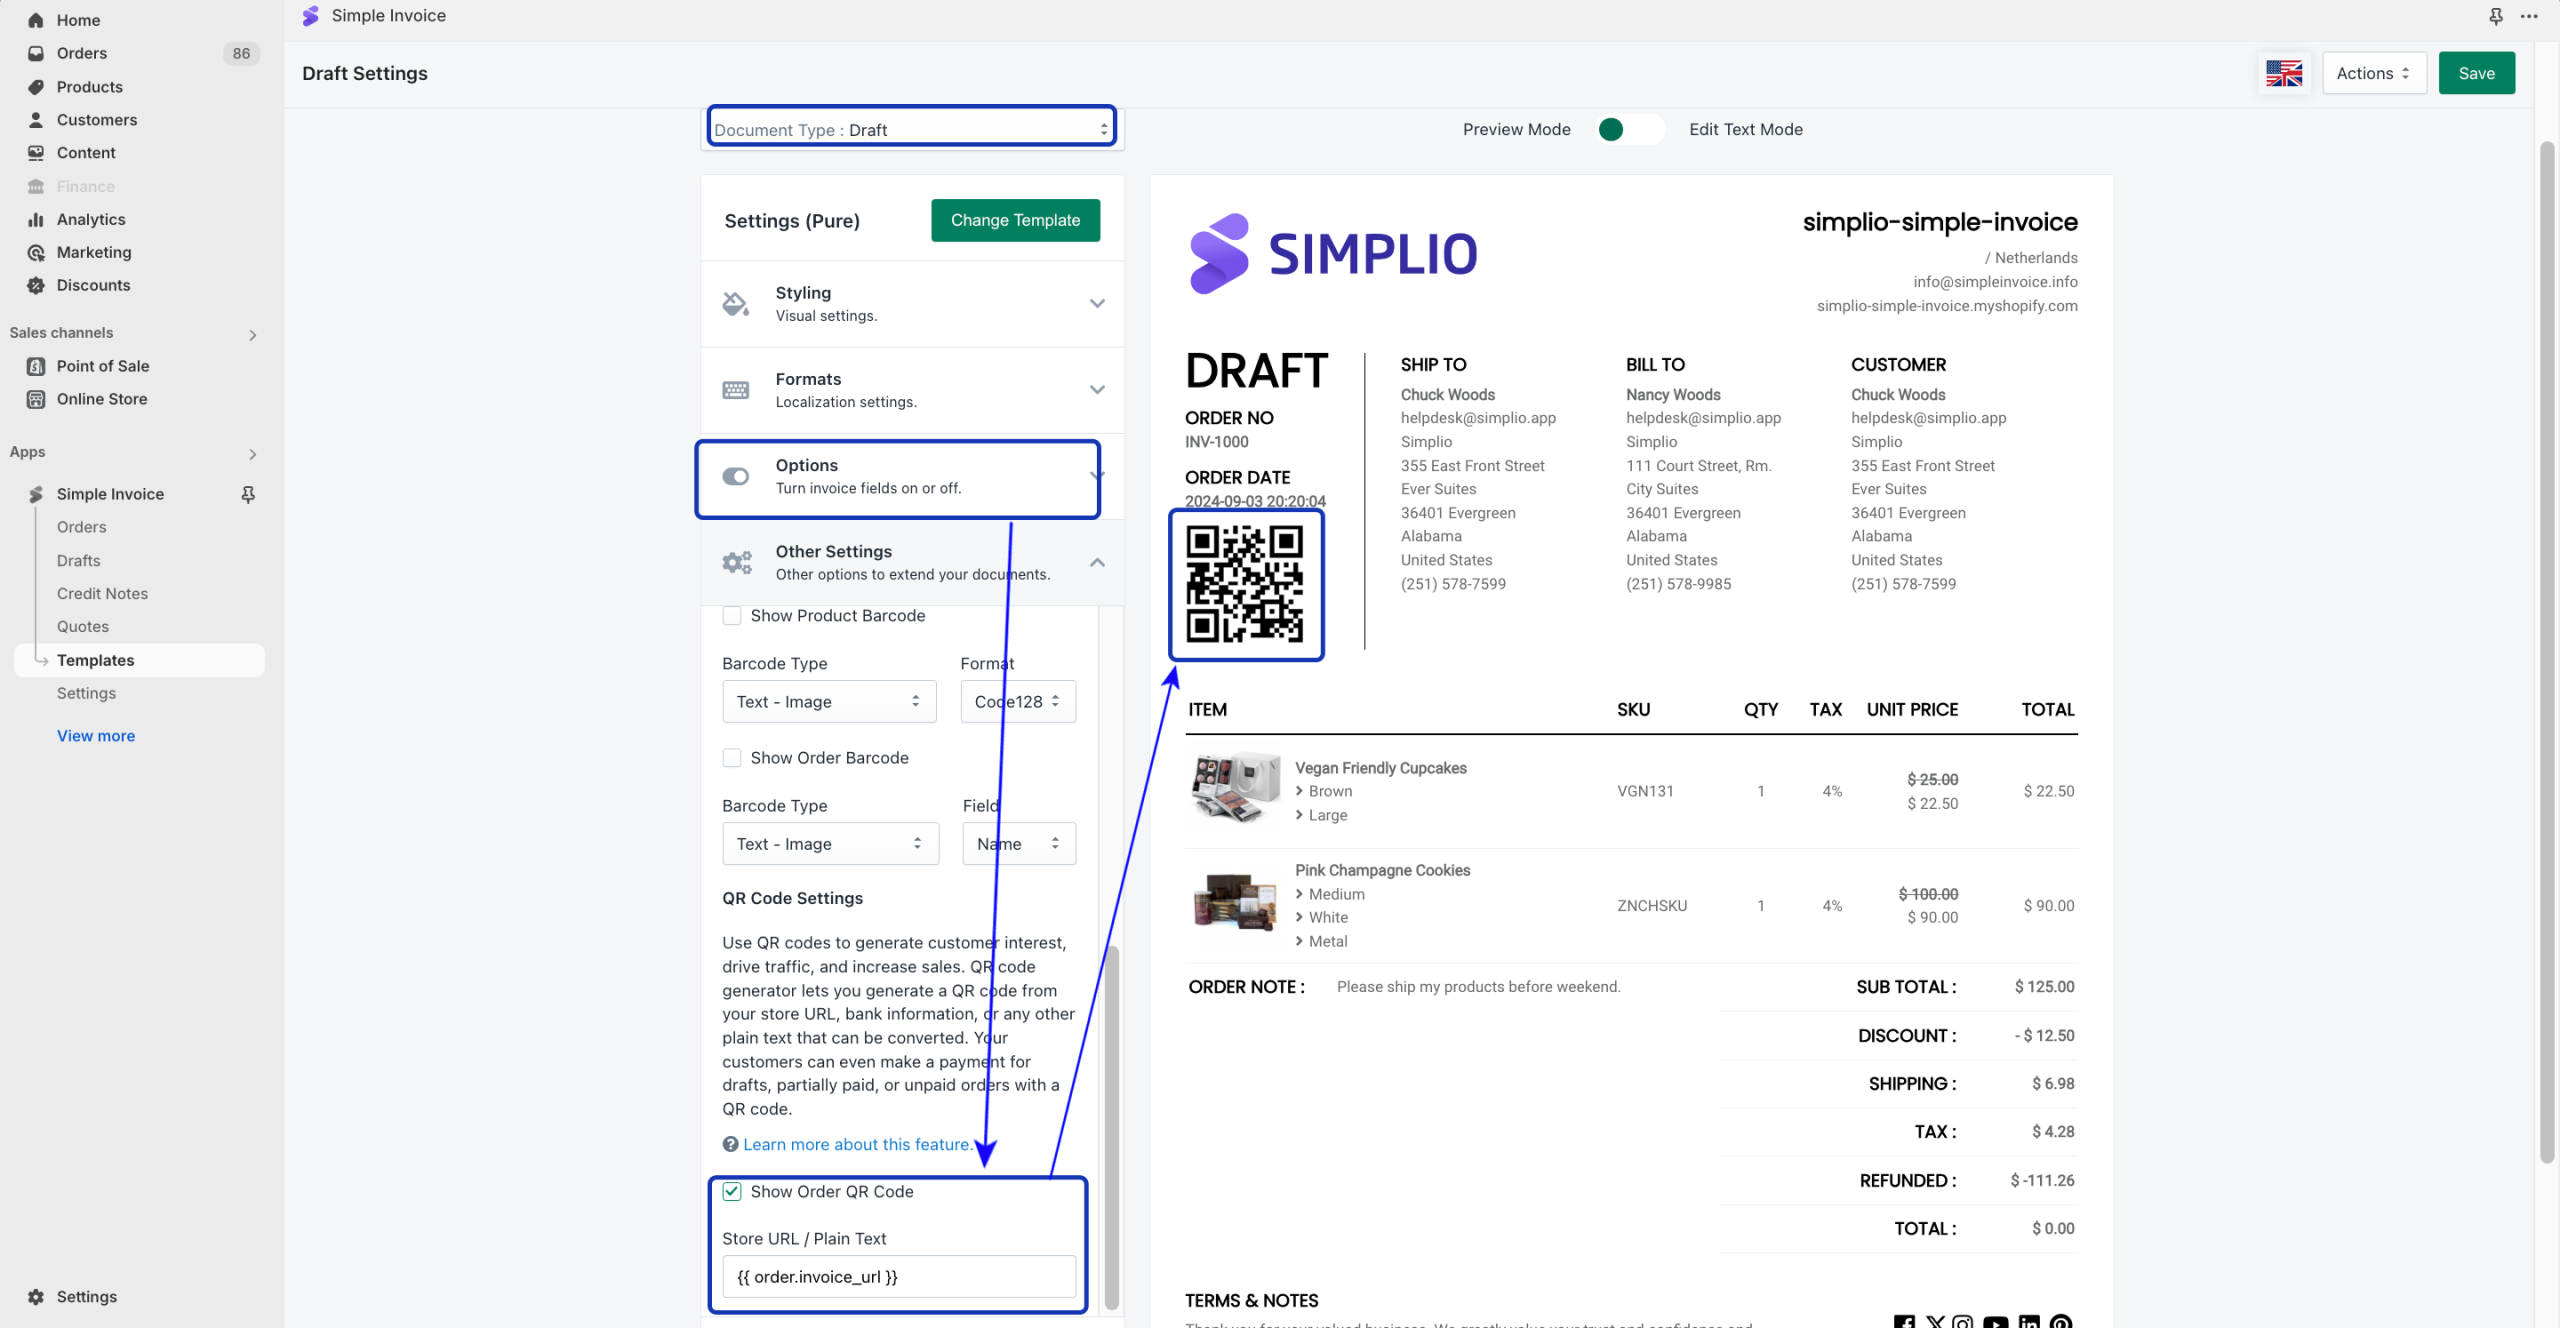The height and width of the screenshot is (1328, 2560).
Task: Toggle Preview Mode to Edit Text Mode
Action: (x=1629, y=129)
